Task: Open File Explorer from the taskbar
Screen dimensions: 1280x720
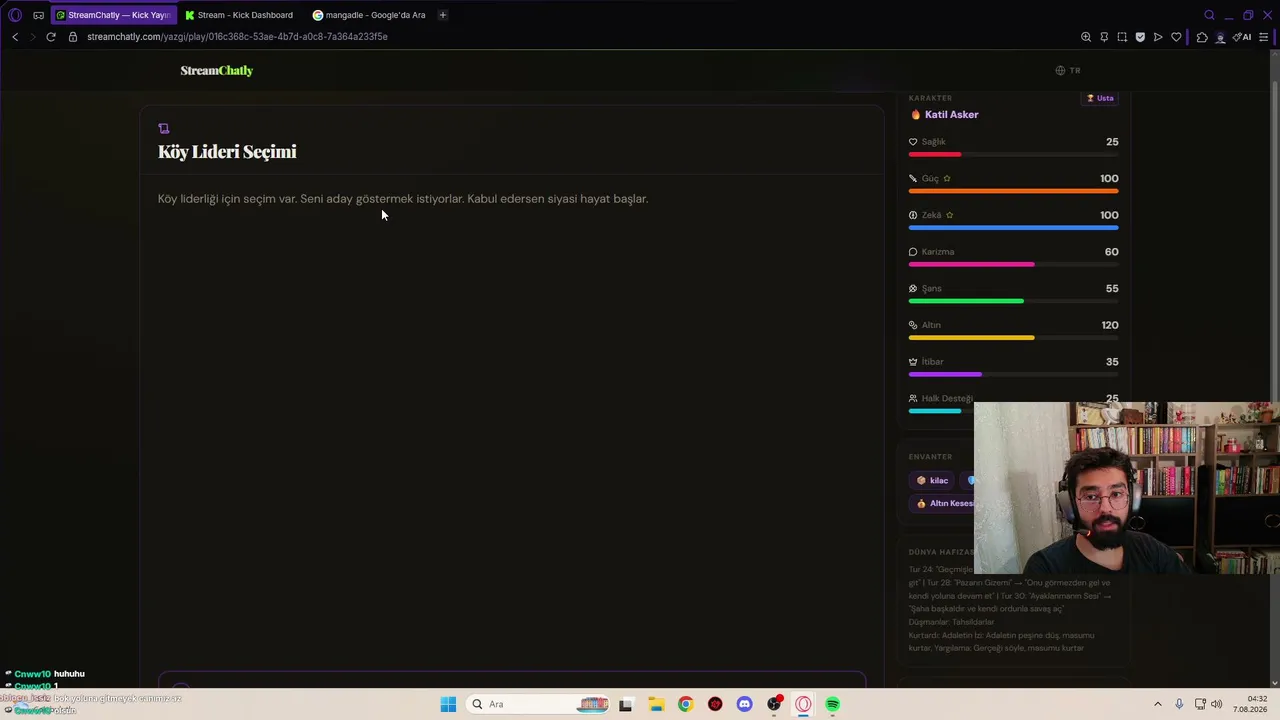Action: point(656,704)
